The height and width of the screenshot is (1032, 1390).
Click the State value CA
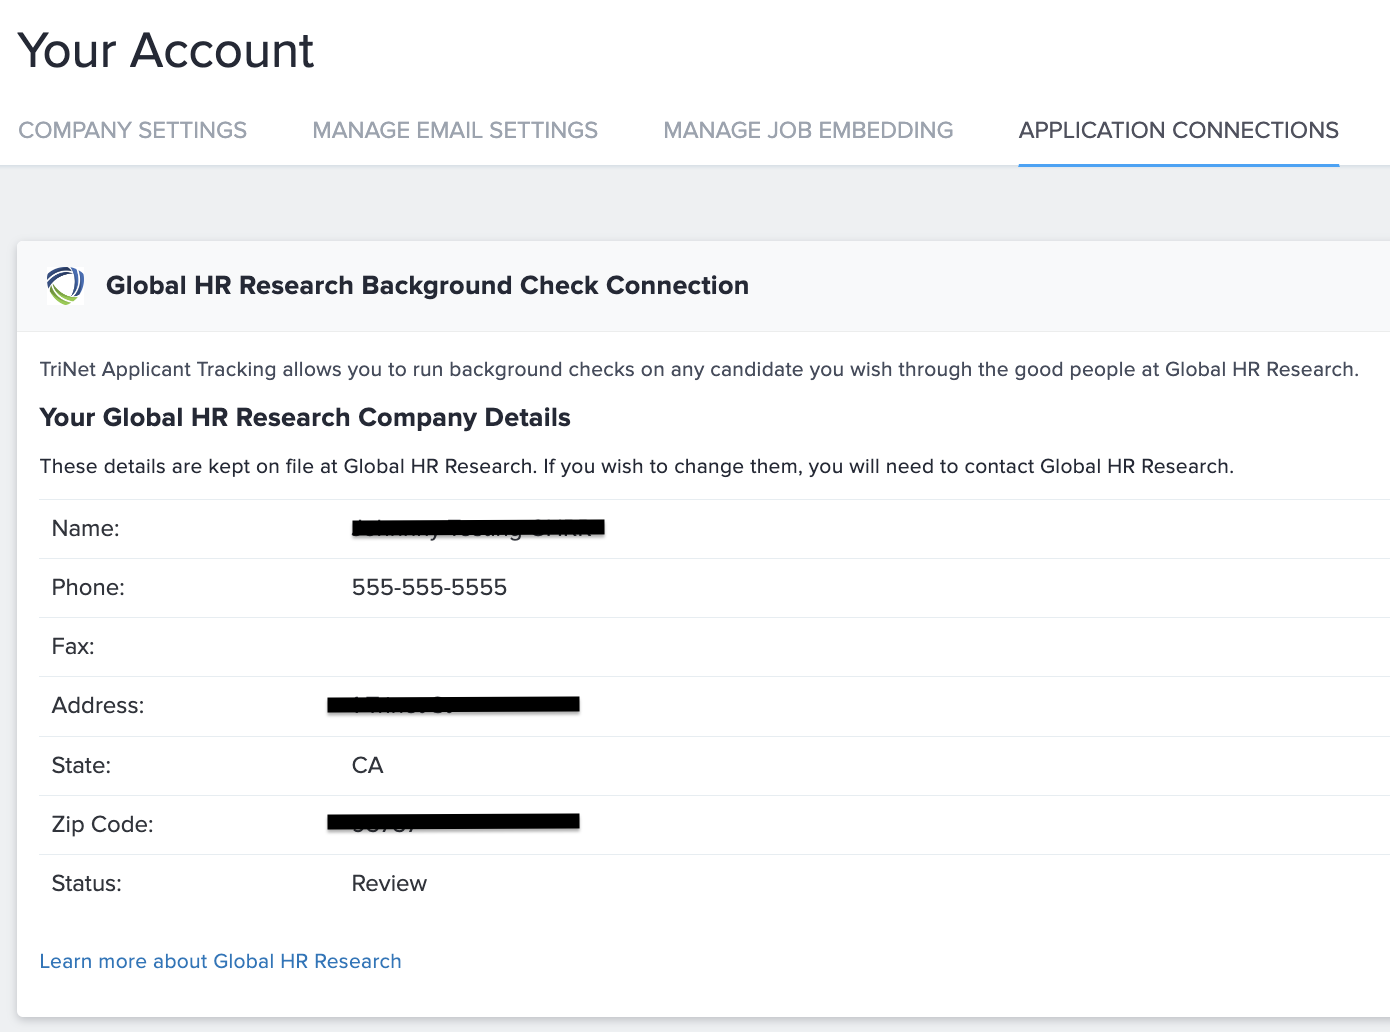367,766
